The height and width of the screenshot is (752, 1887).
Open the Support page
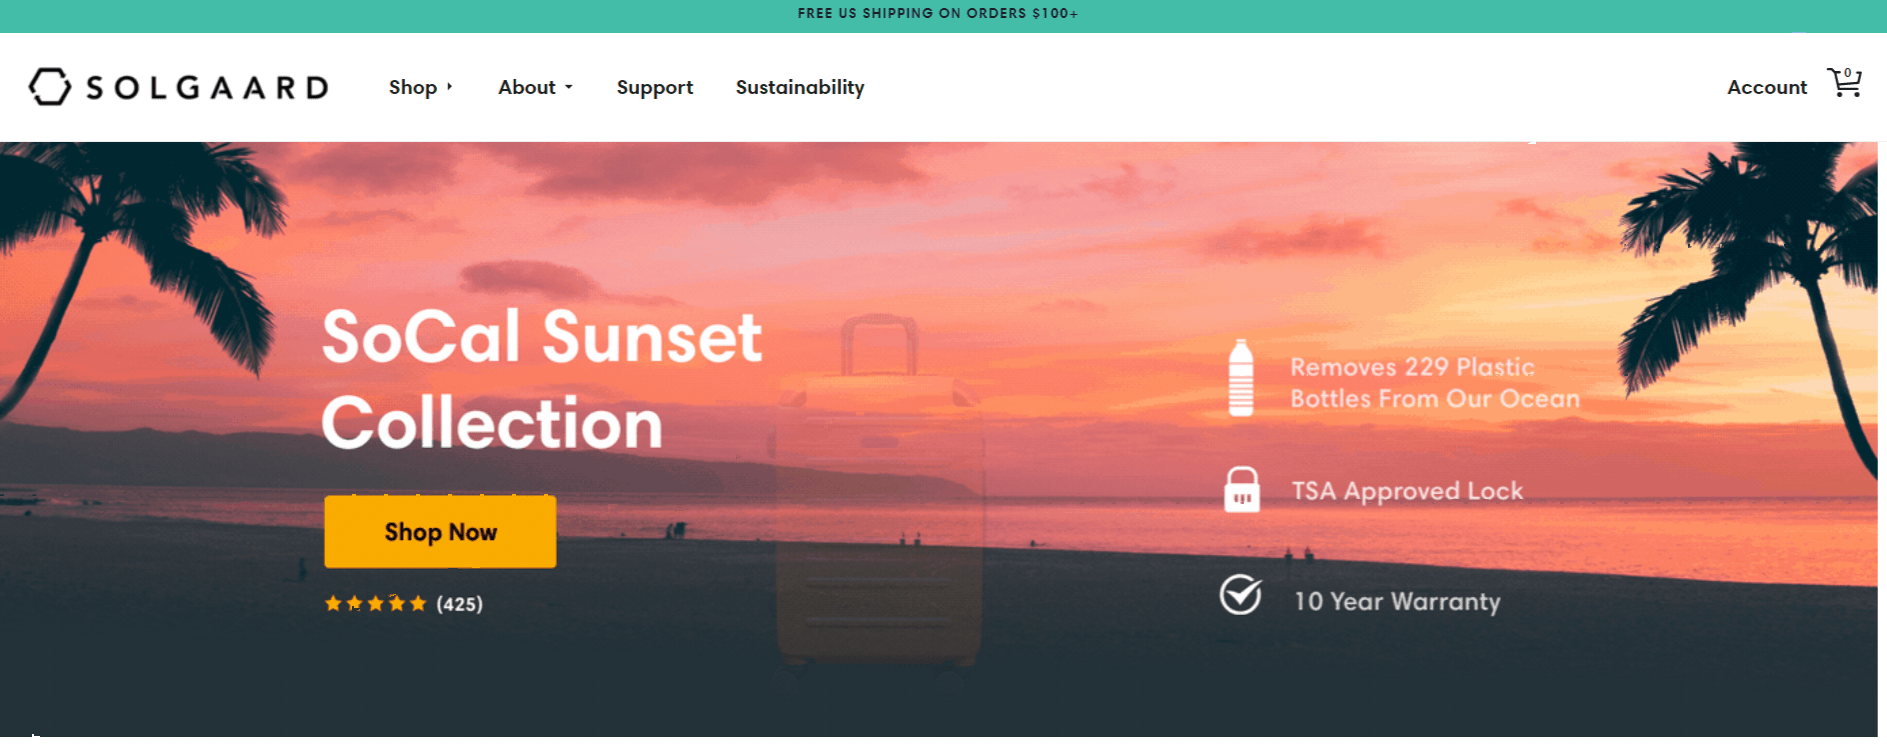point(655,87)
